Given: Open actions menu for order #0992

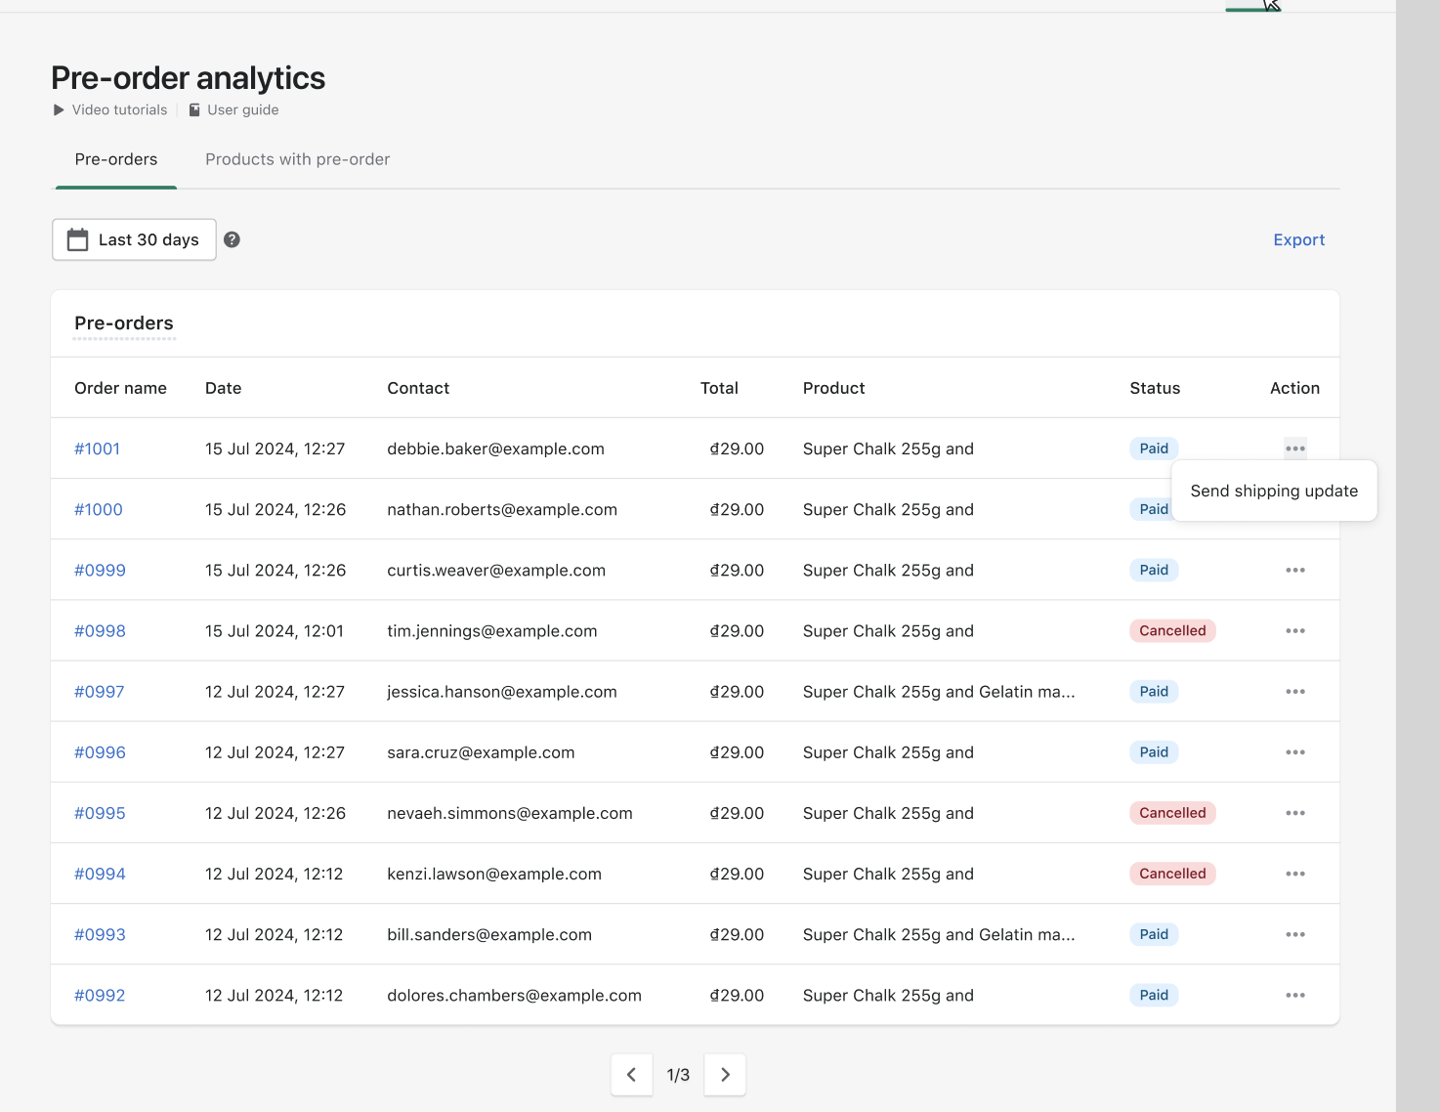Looking at the screenshot, I should [x=1295, y=996].
